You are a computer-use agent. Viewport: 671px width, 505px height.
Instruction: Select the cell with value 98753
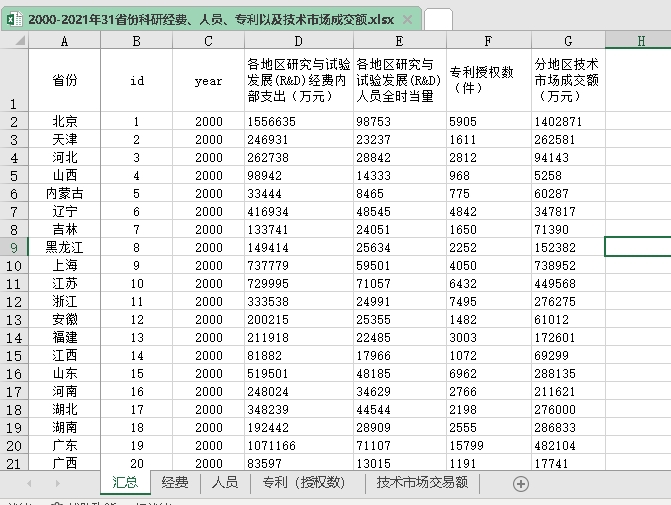click(x=400, y=121)
